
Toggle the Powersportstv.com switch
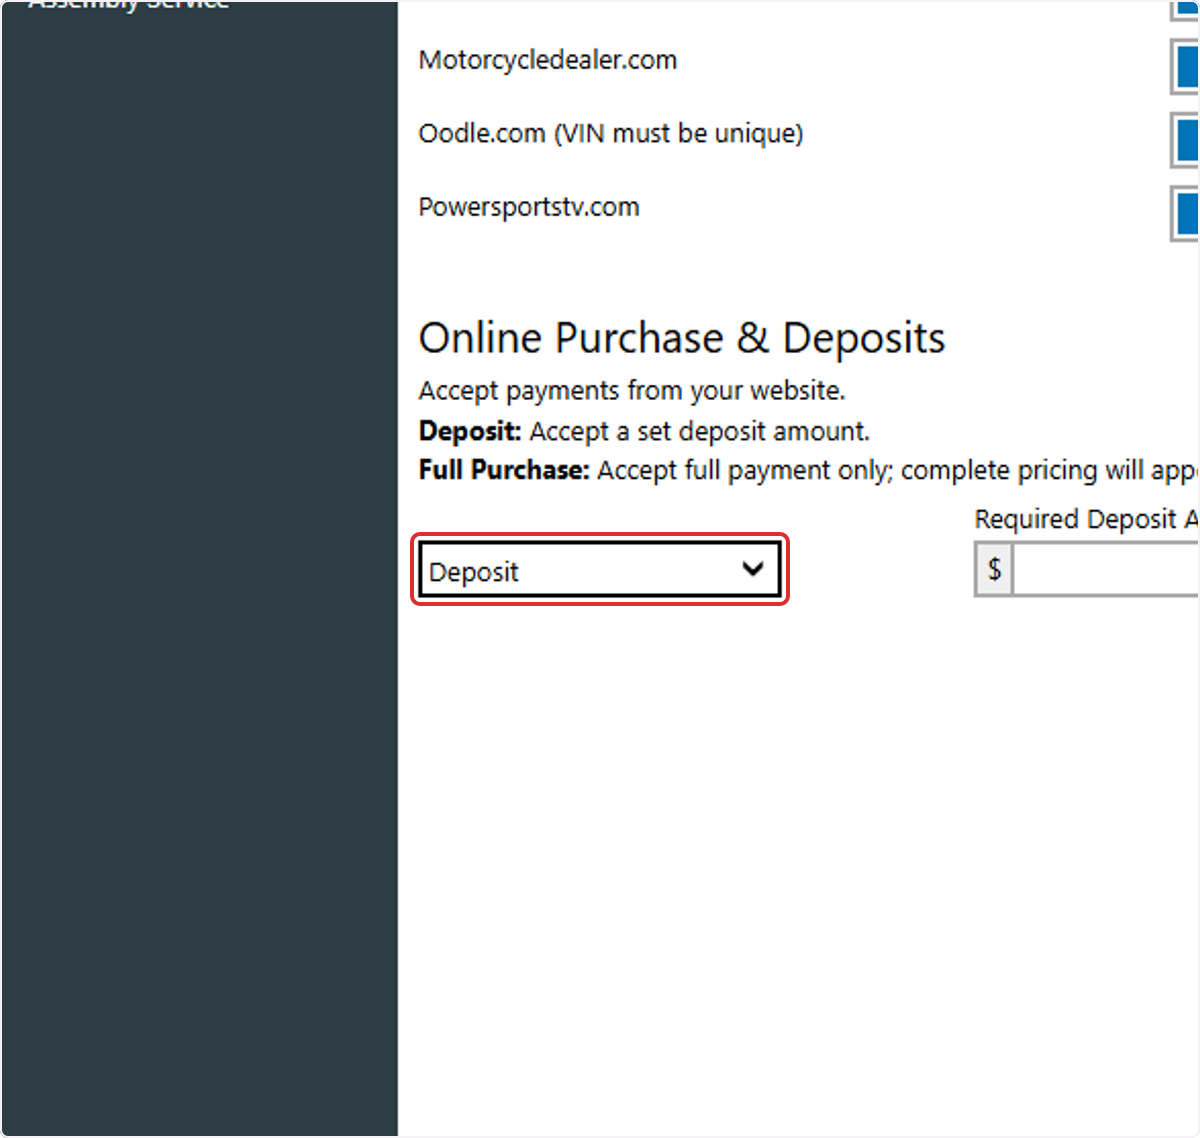[x=1185, y=213]
